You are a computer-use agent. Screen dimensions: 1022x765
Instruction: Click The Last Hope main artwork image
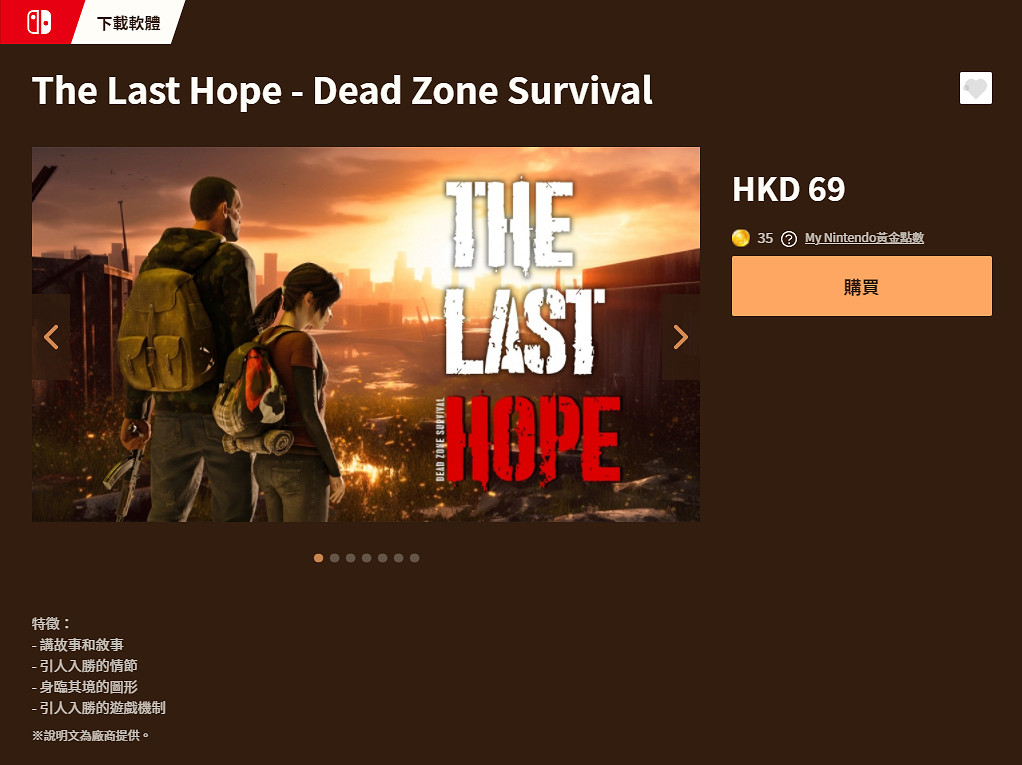[366, 334]
